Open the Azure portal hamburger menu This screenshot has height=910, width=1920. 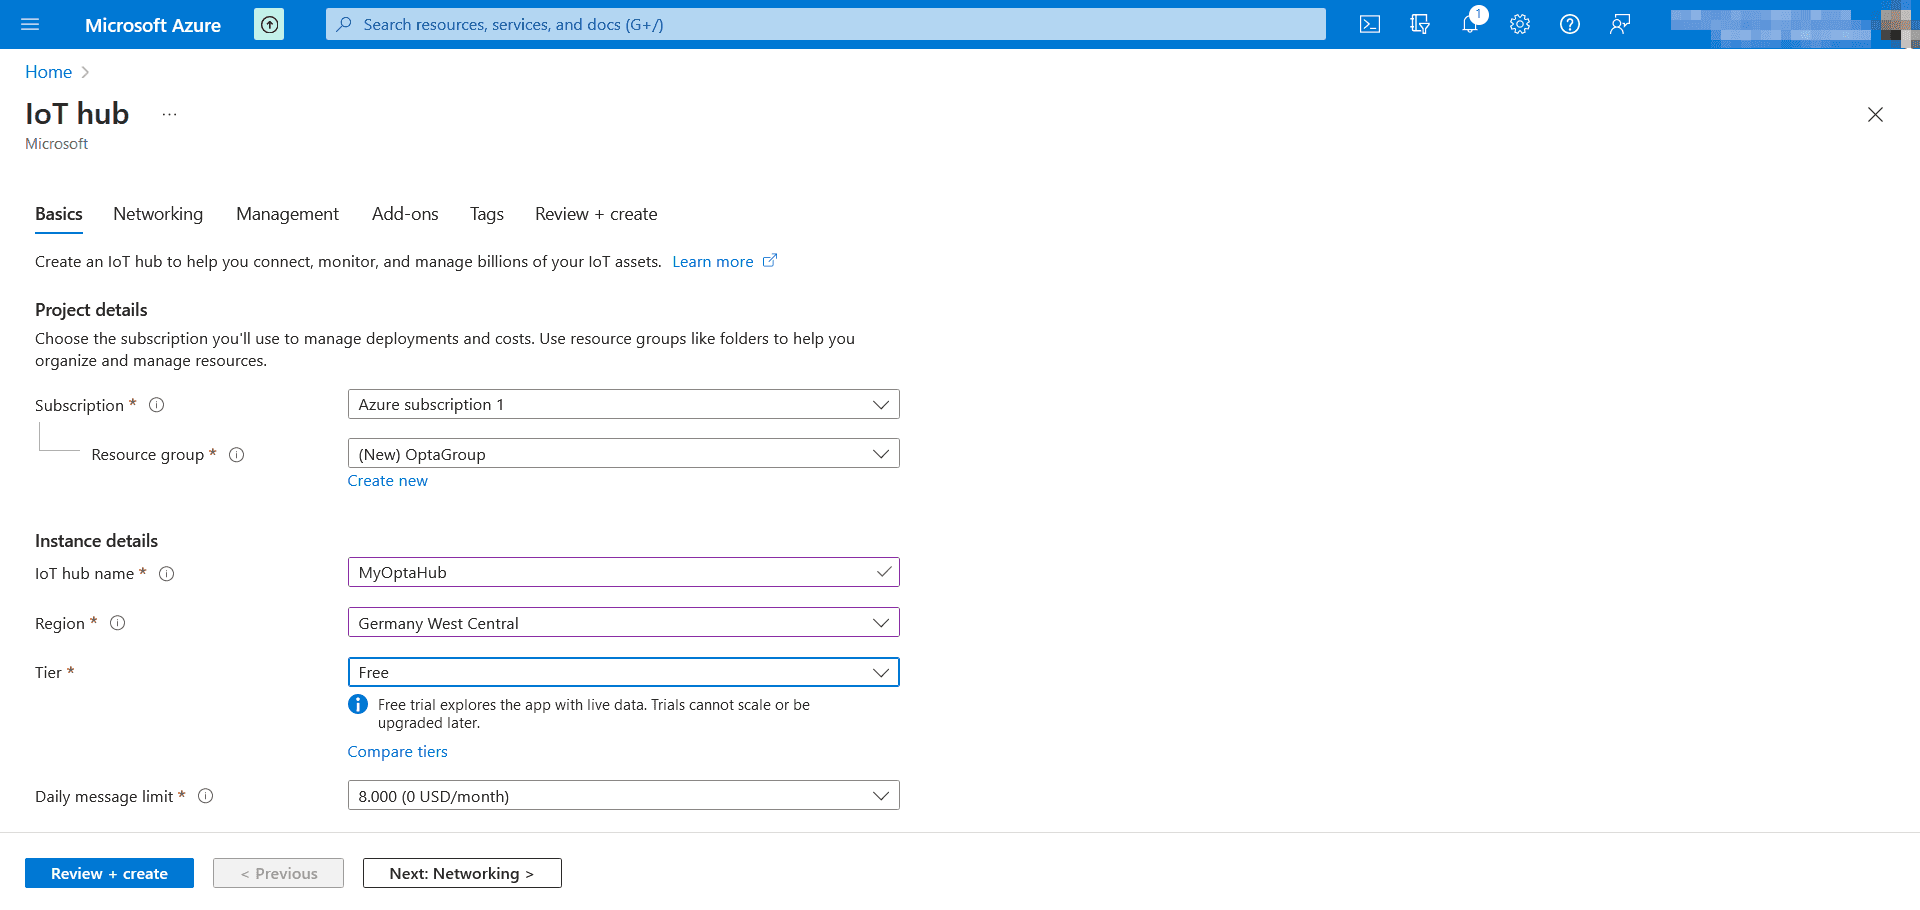(29, 24)
